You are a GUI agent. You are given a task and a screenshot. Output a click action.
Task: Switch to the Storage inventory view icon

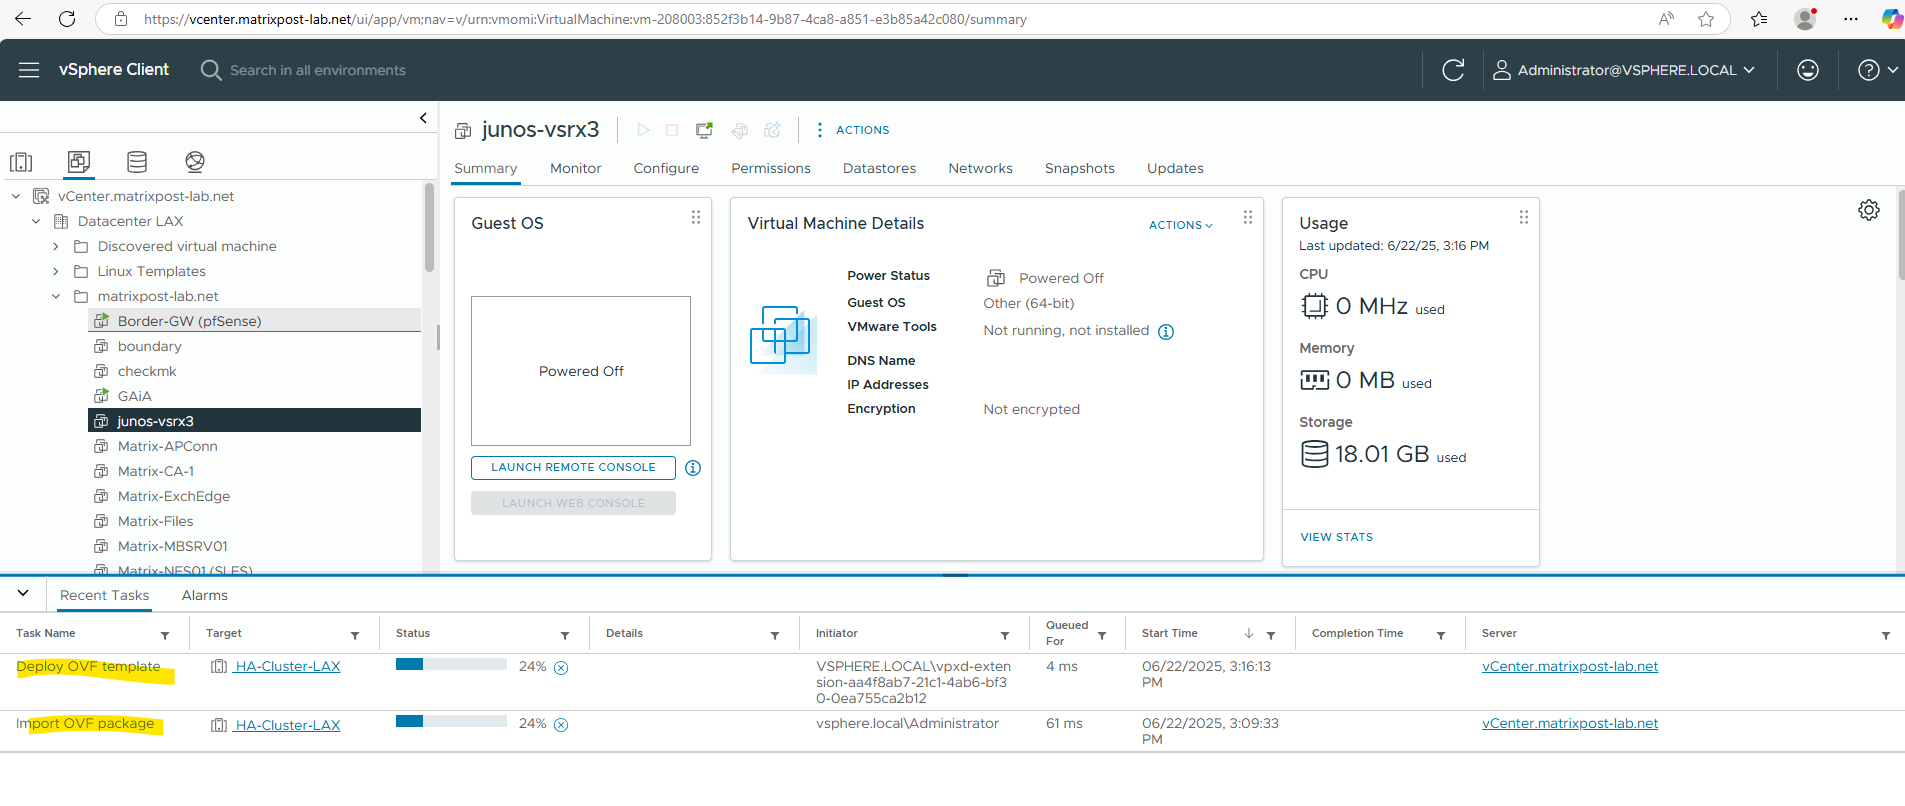tap(137, 162)
